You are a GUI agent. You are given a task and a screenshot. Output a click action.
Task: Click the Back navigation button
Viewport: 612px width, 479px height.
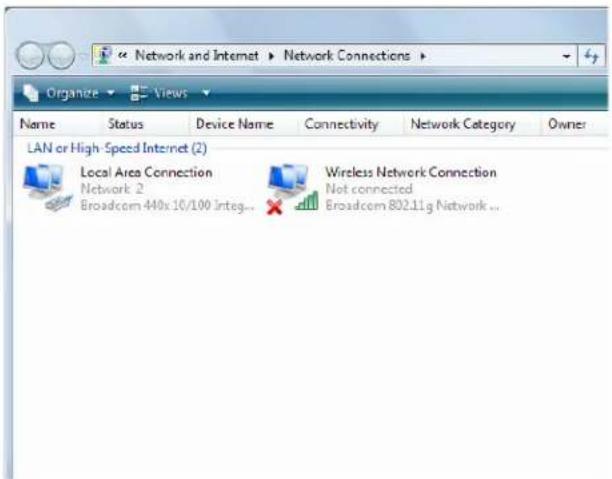pos(30,55)
